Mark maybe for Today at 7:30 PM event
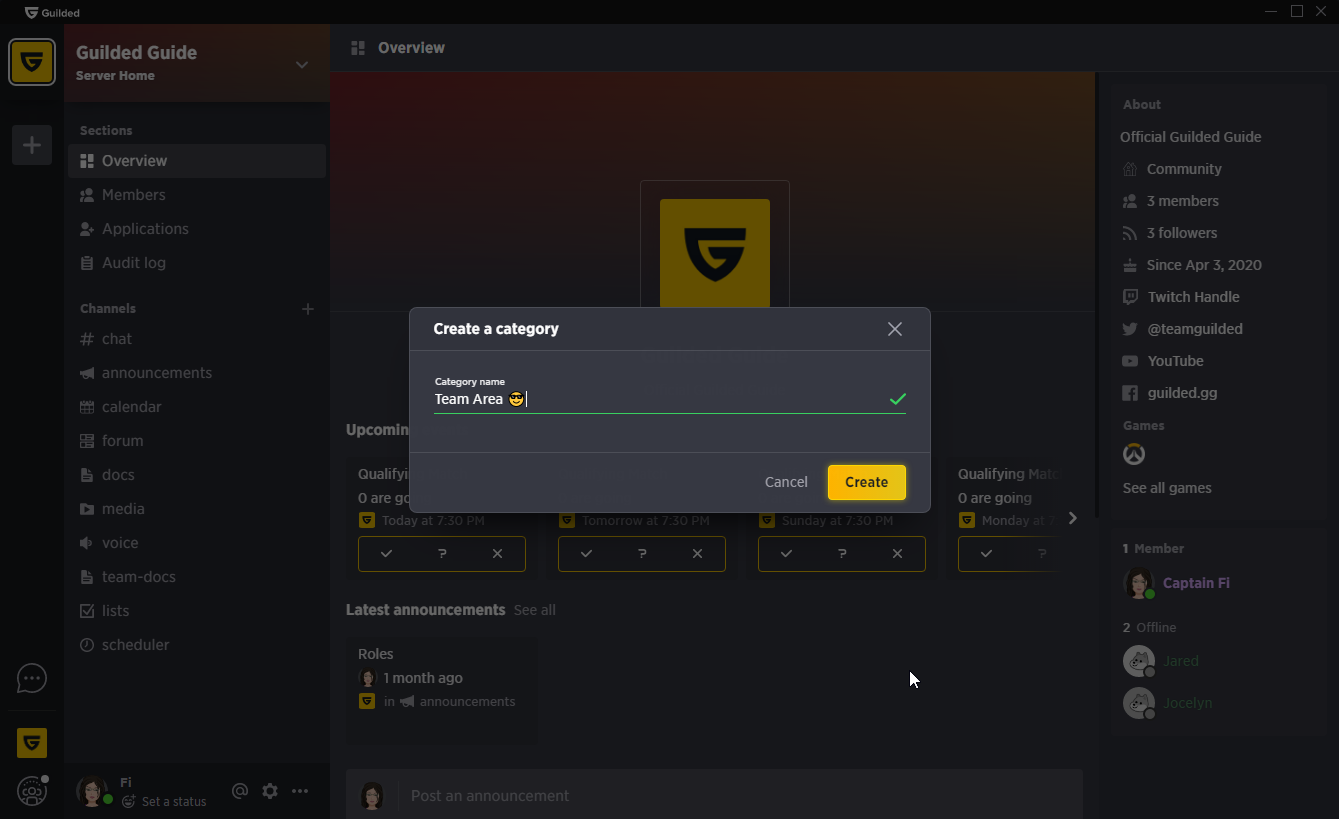1339x819 pixels. tap(442, 554)
